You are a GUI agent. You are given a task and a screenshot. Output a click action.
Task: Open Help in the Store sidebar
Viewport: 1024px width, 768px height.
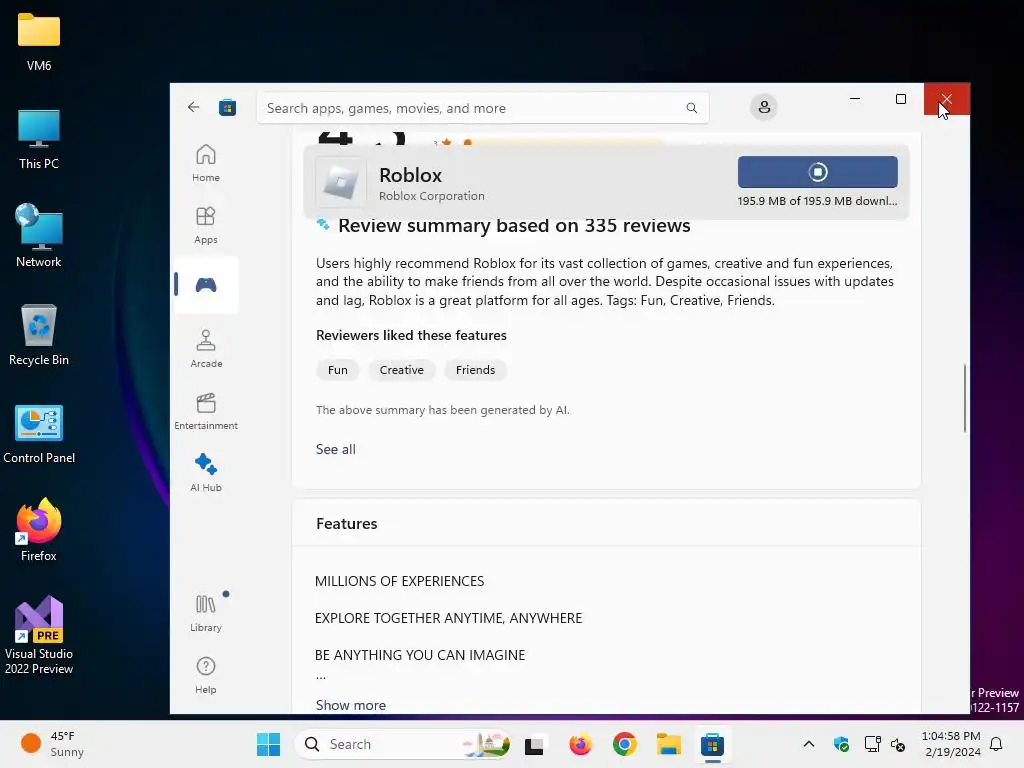[206, 675]
